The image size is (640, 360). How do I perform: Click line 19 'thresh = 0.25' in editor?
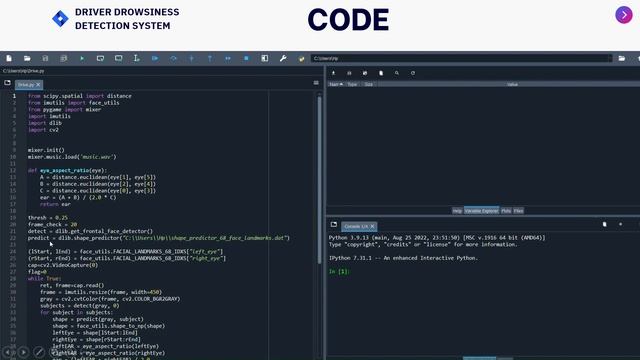point(48,218)
